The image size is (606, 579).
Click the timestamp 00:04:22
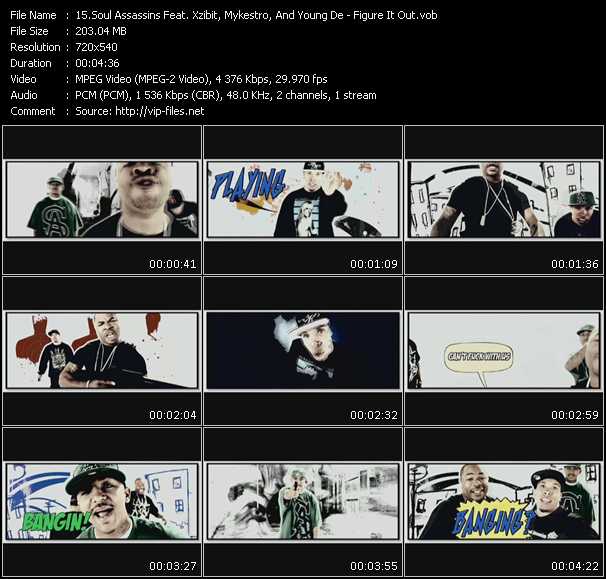tap(575, 566)
